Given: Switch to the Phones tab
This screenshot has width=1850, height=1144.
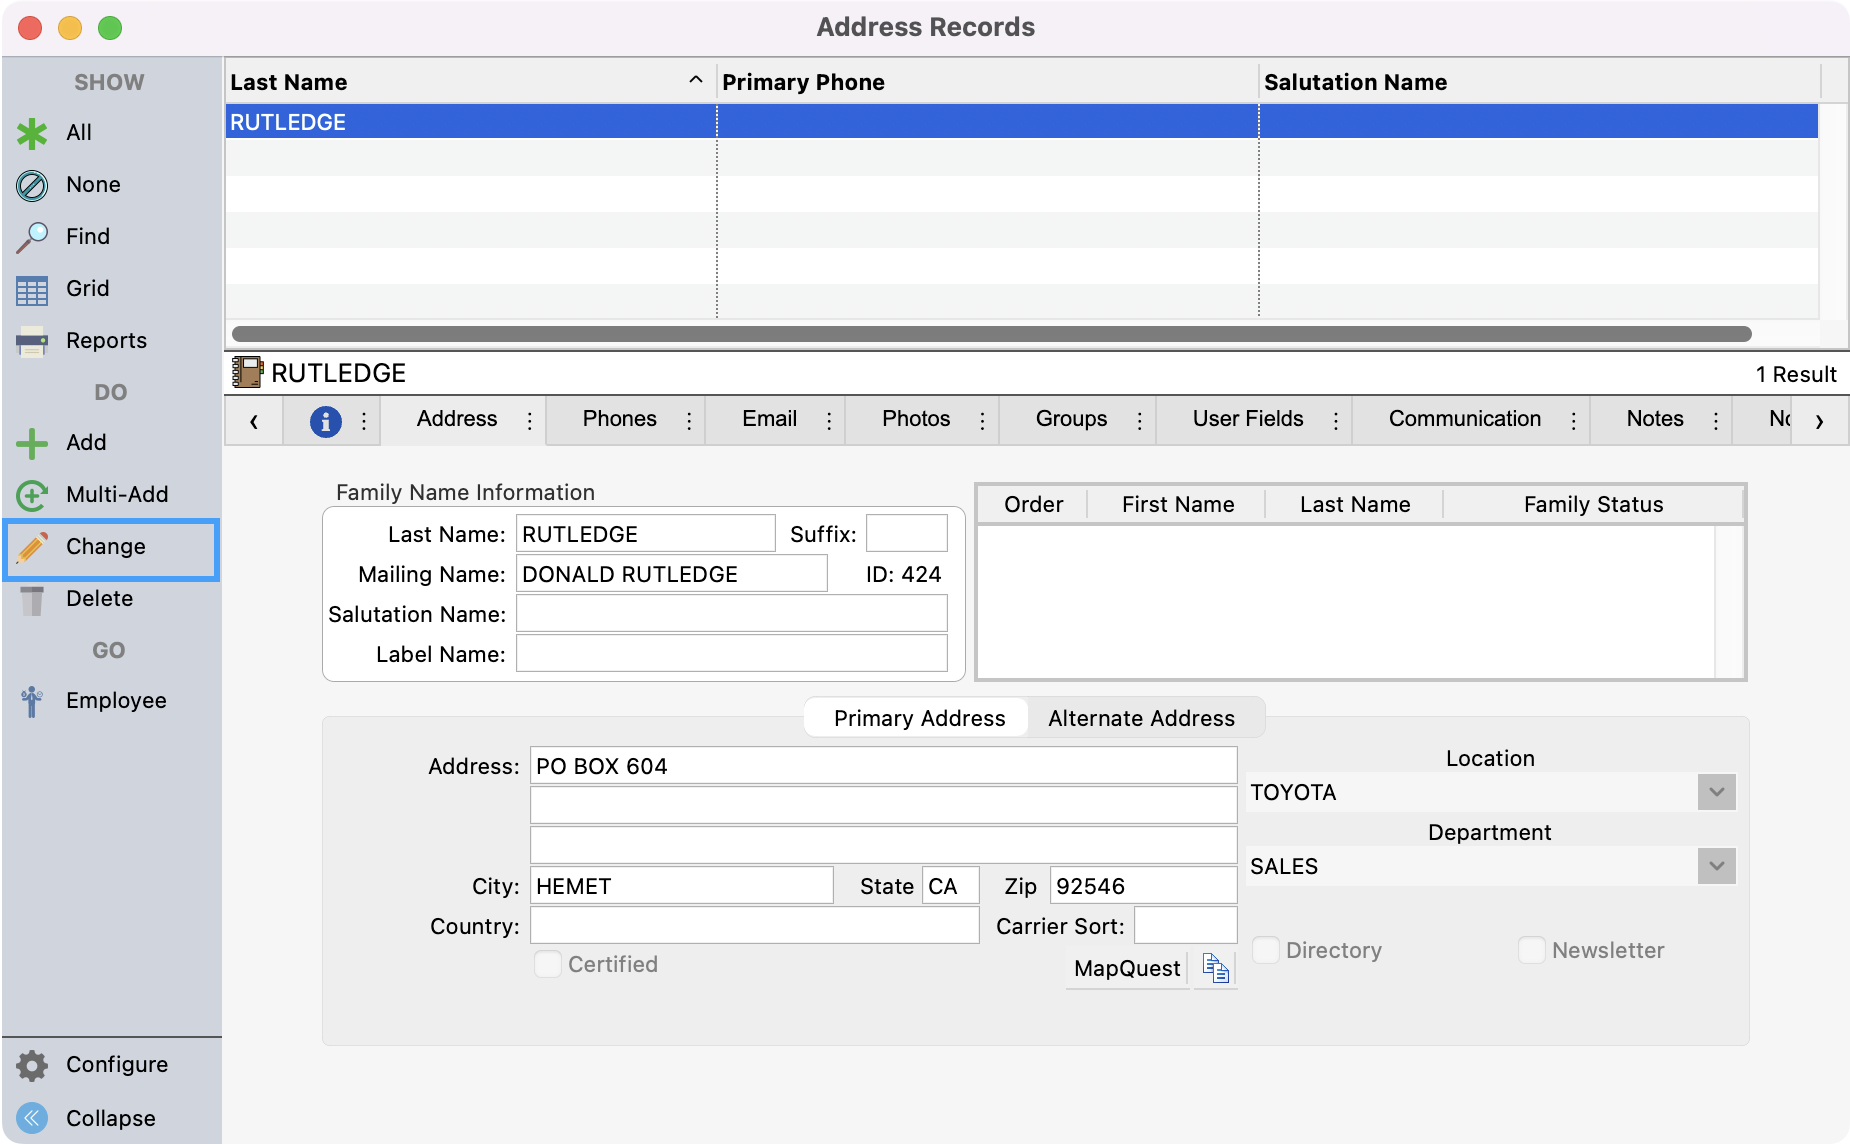Looking at the screenshot, I should click(x=619, y=419).
